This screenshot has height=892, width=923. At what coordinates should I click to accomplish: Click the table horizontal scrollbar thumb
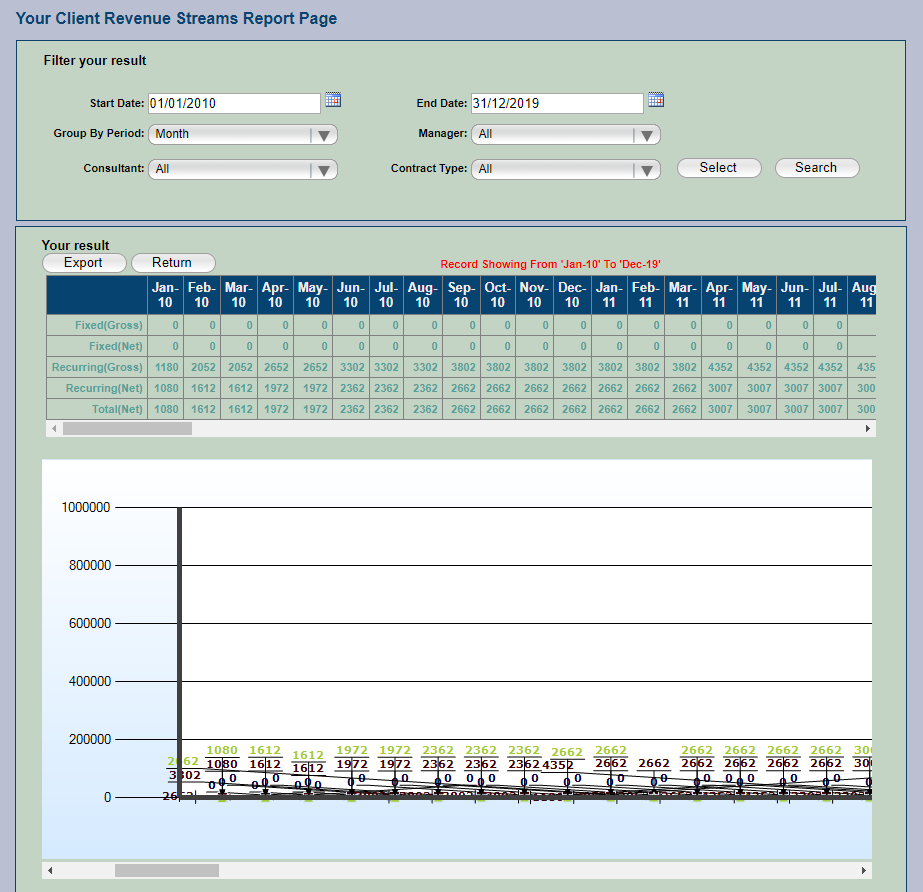click(x=127, y=429)
